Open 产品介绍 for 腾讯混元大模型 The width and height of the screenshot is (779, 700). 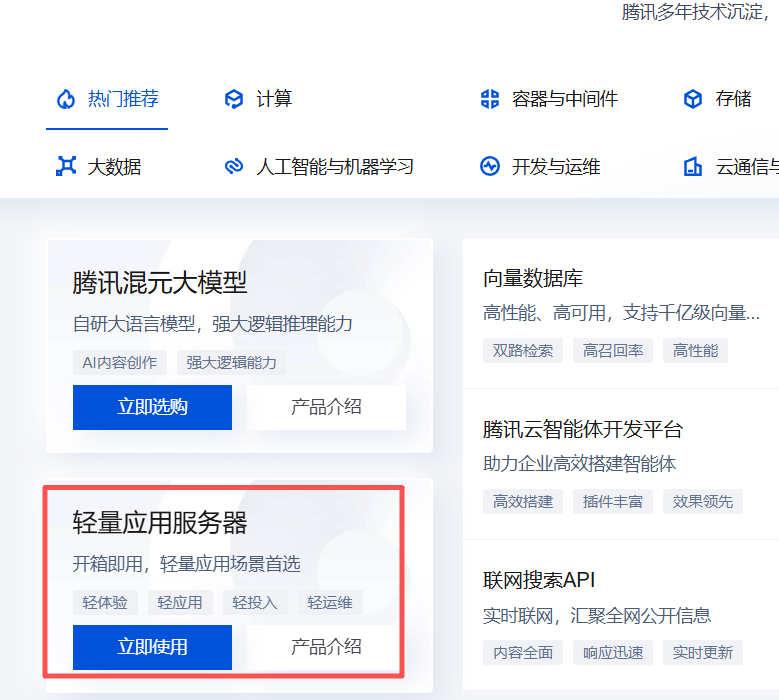point(326,407)
